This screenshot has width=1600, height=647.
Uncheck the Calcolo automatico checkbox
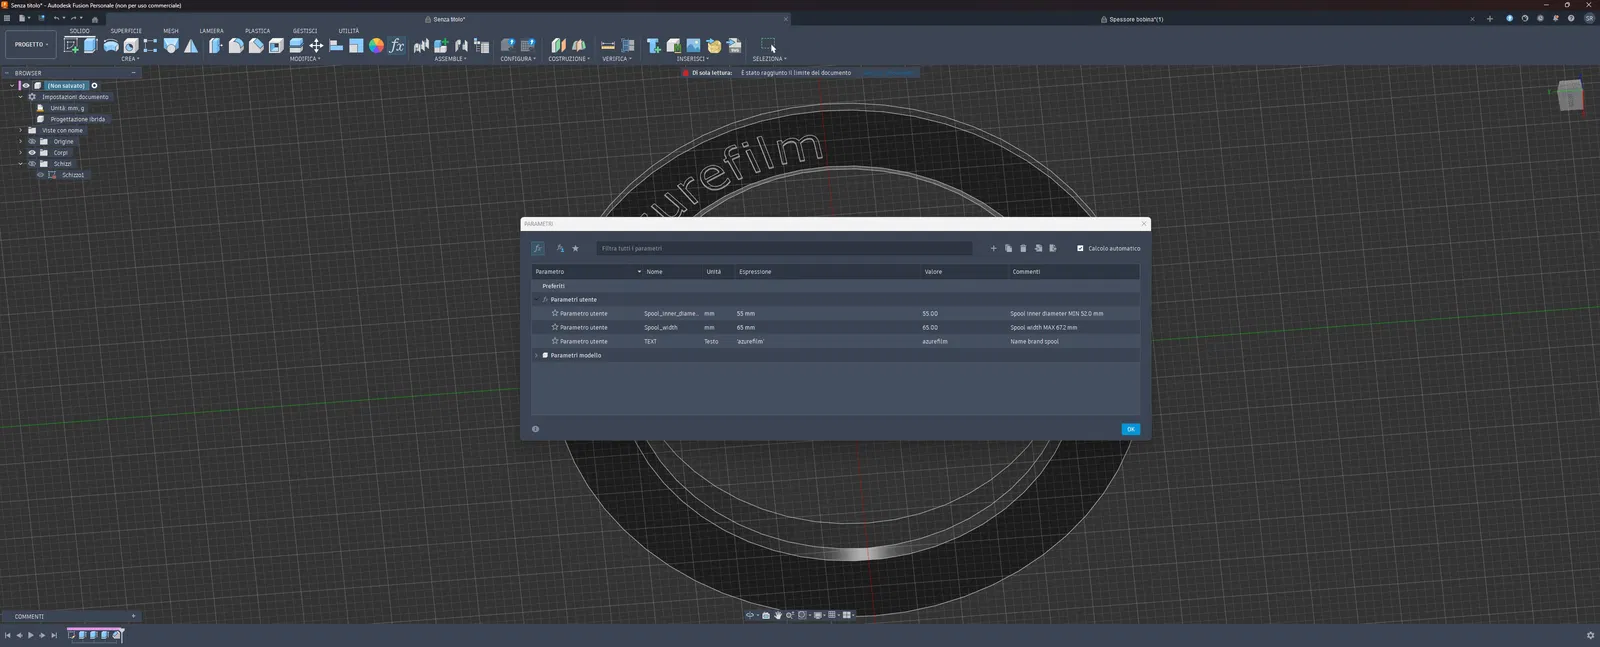pos(1080,249)
